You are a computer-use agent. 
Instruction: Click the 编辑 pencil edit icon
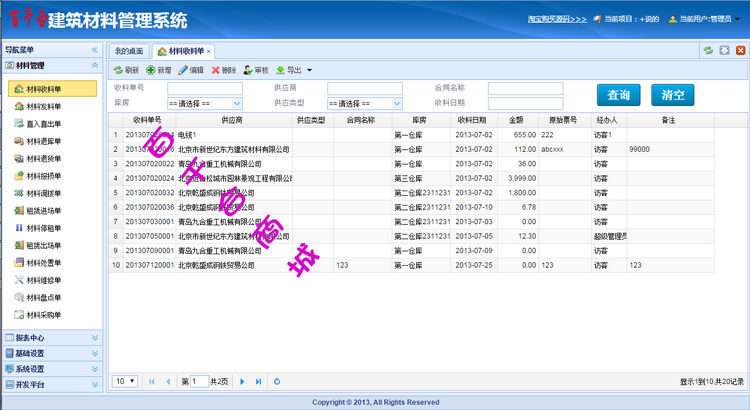click(x=183, y=70)
